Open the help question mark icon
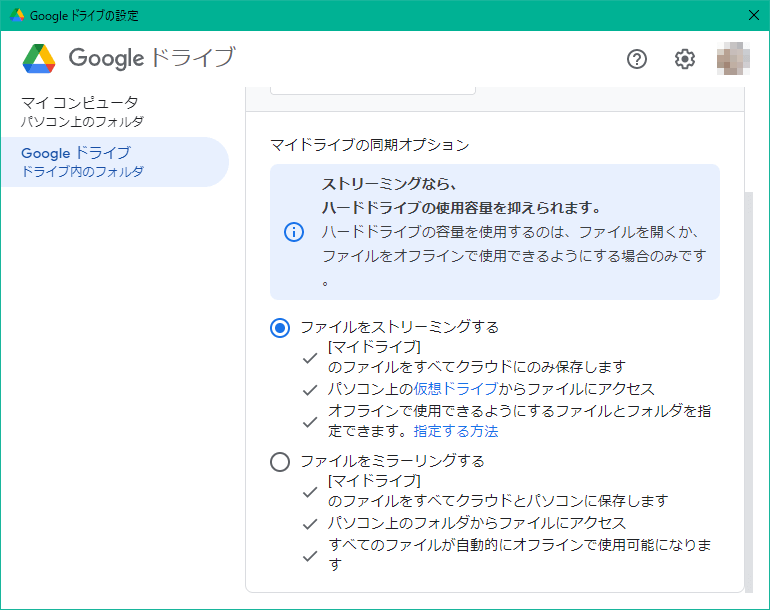Screen dimensions: 770x610 [637, 59]
